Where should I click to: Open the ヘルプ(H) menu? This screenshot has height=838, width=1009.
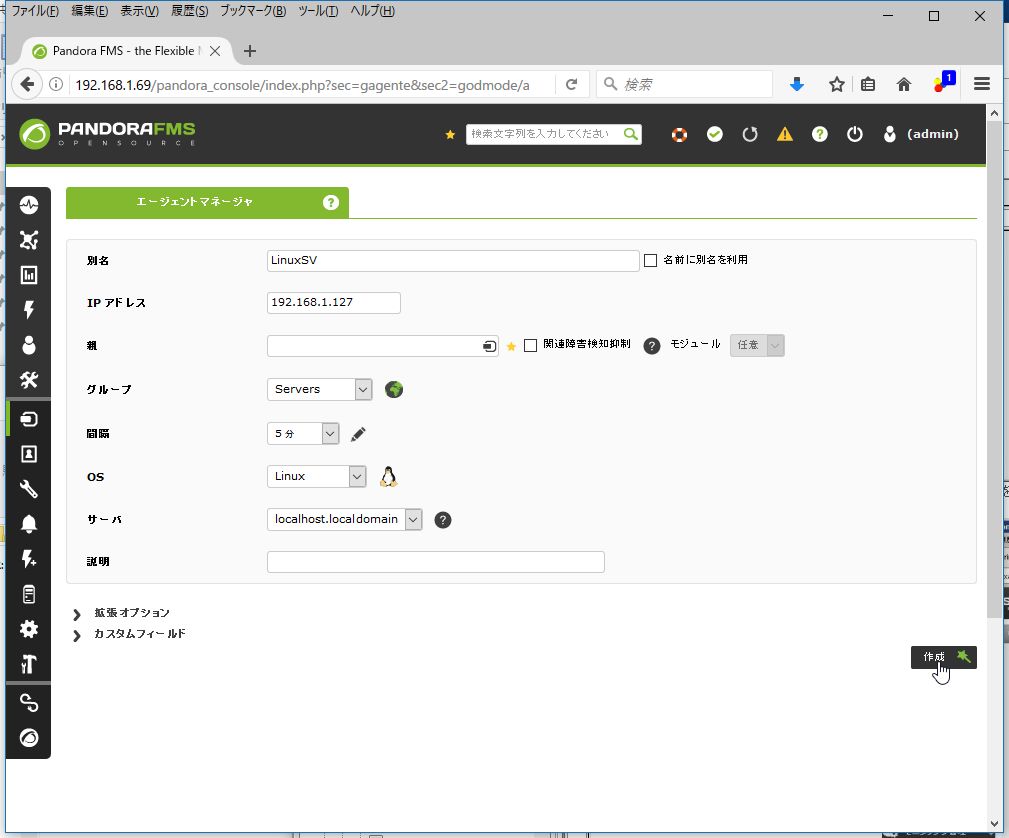click(x=373, y=11)
